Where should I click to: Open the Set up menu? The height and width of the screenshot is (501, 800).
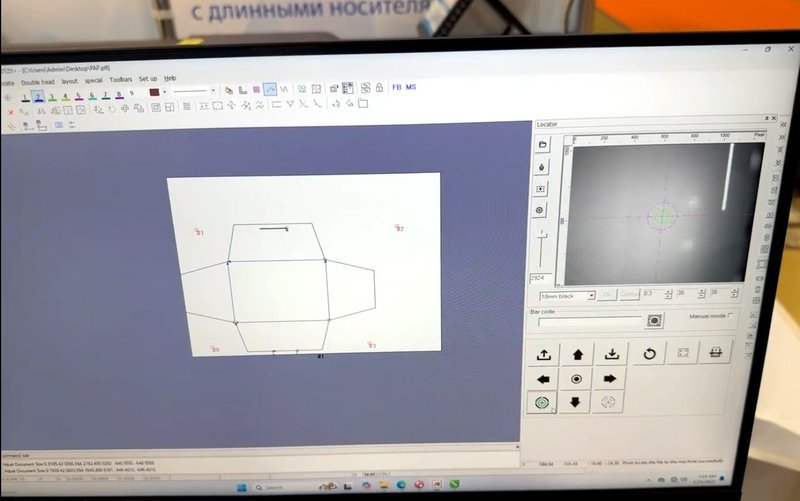(x=148, y=79)
